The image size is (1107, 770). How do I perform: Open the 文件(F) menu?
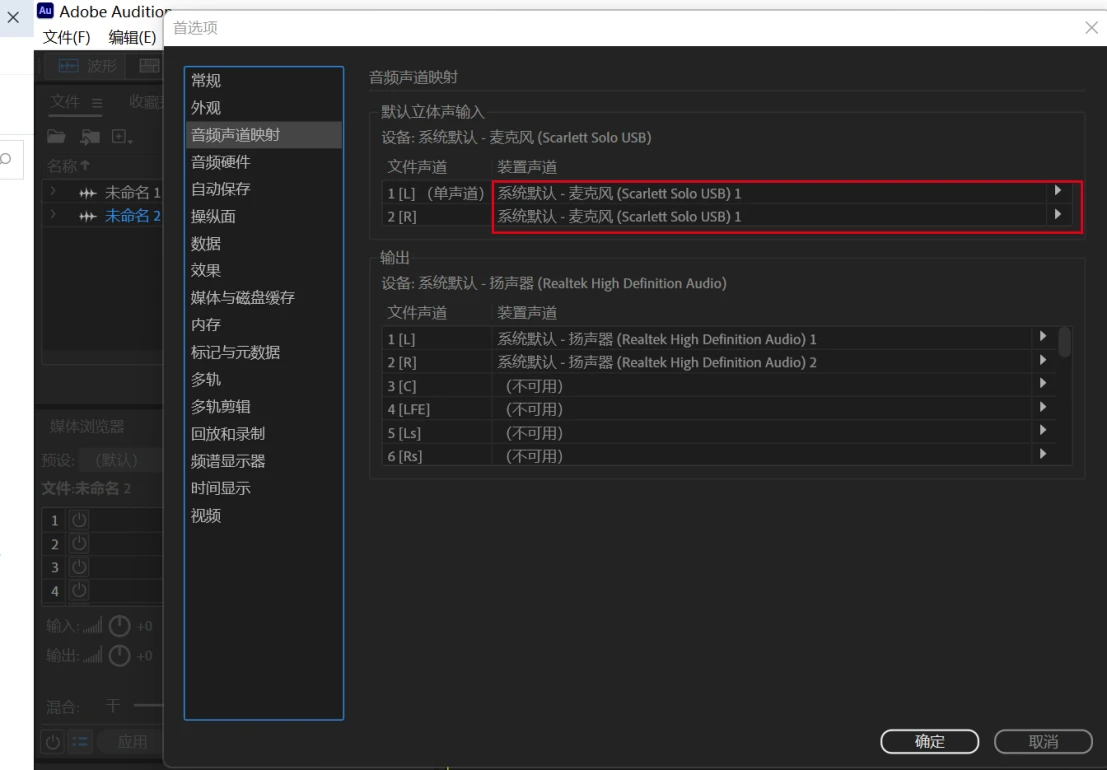click(66, 37)
